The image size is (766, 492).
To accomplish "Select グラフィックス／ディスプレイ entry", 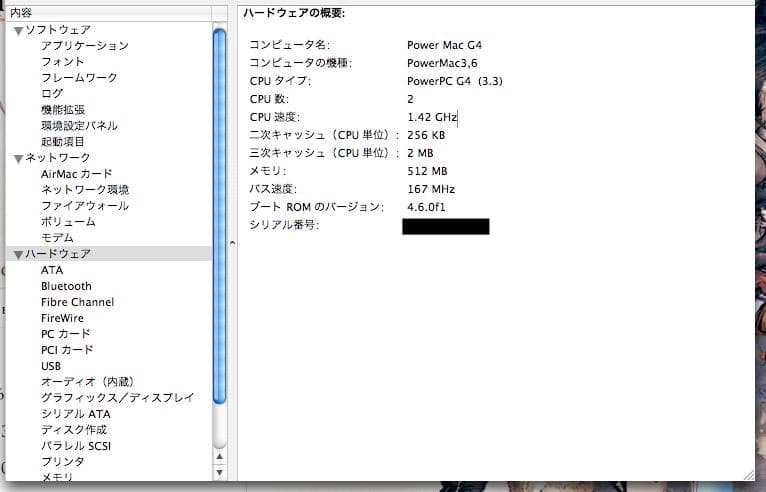I will pos(118,398).
